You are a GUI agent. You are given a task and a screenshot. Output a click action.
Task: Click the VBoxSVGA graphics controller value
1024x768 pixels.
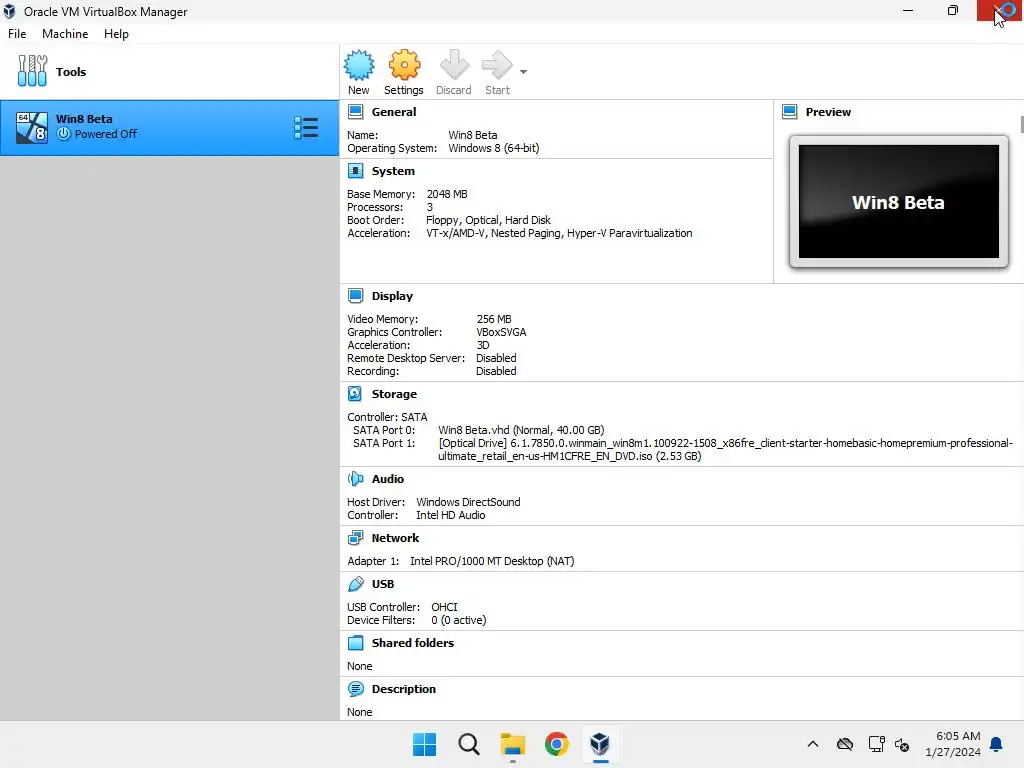click(501, 332)
